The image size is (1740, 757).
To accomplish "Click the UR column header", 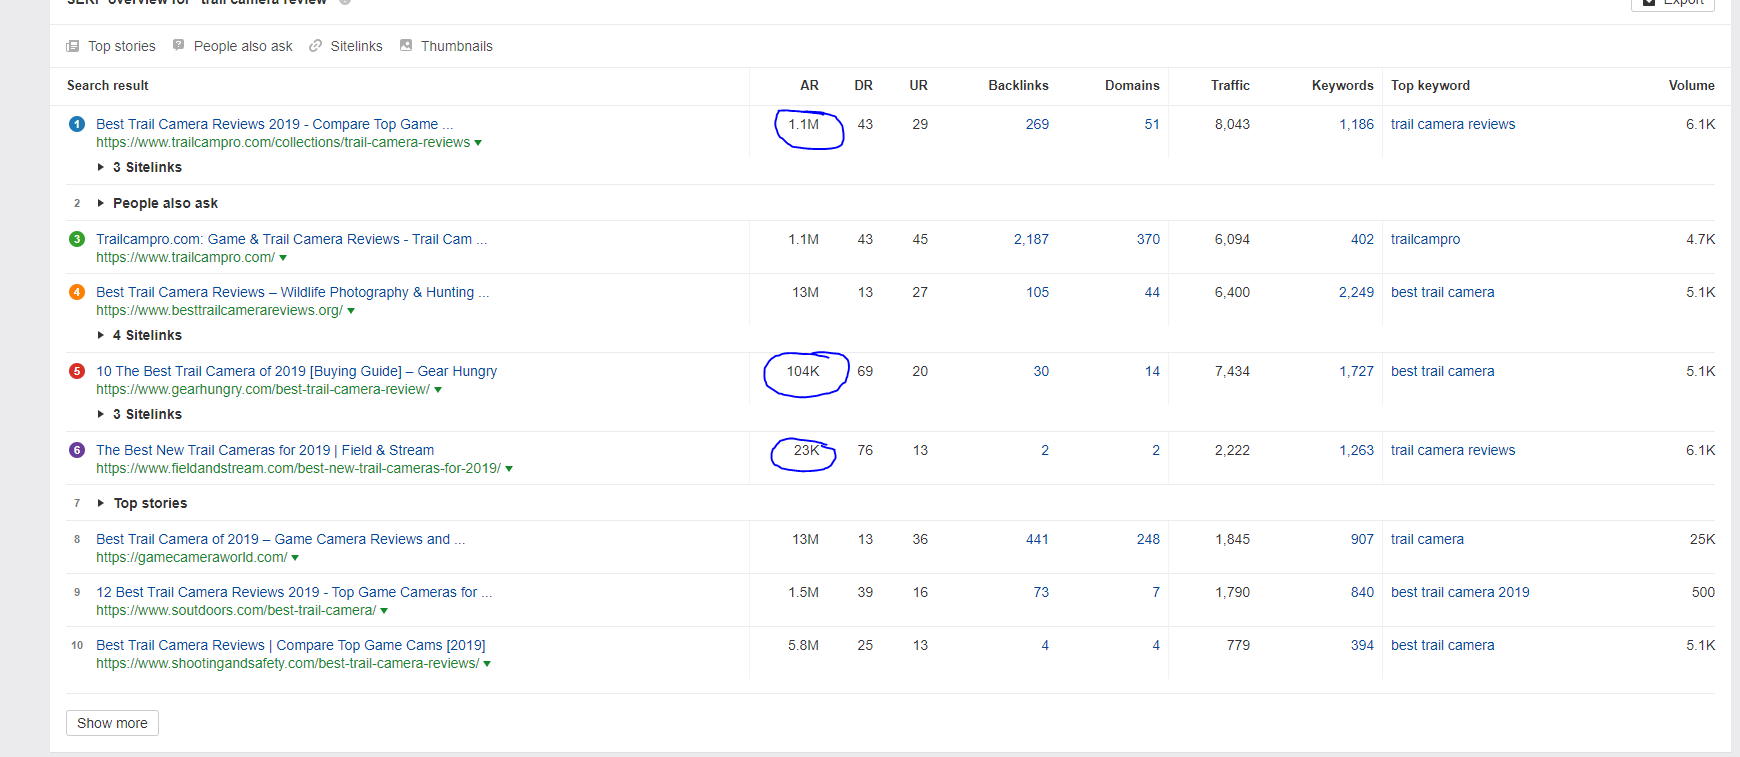I will click(x=919, y=85).
